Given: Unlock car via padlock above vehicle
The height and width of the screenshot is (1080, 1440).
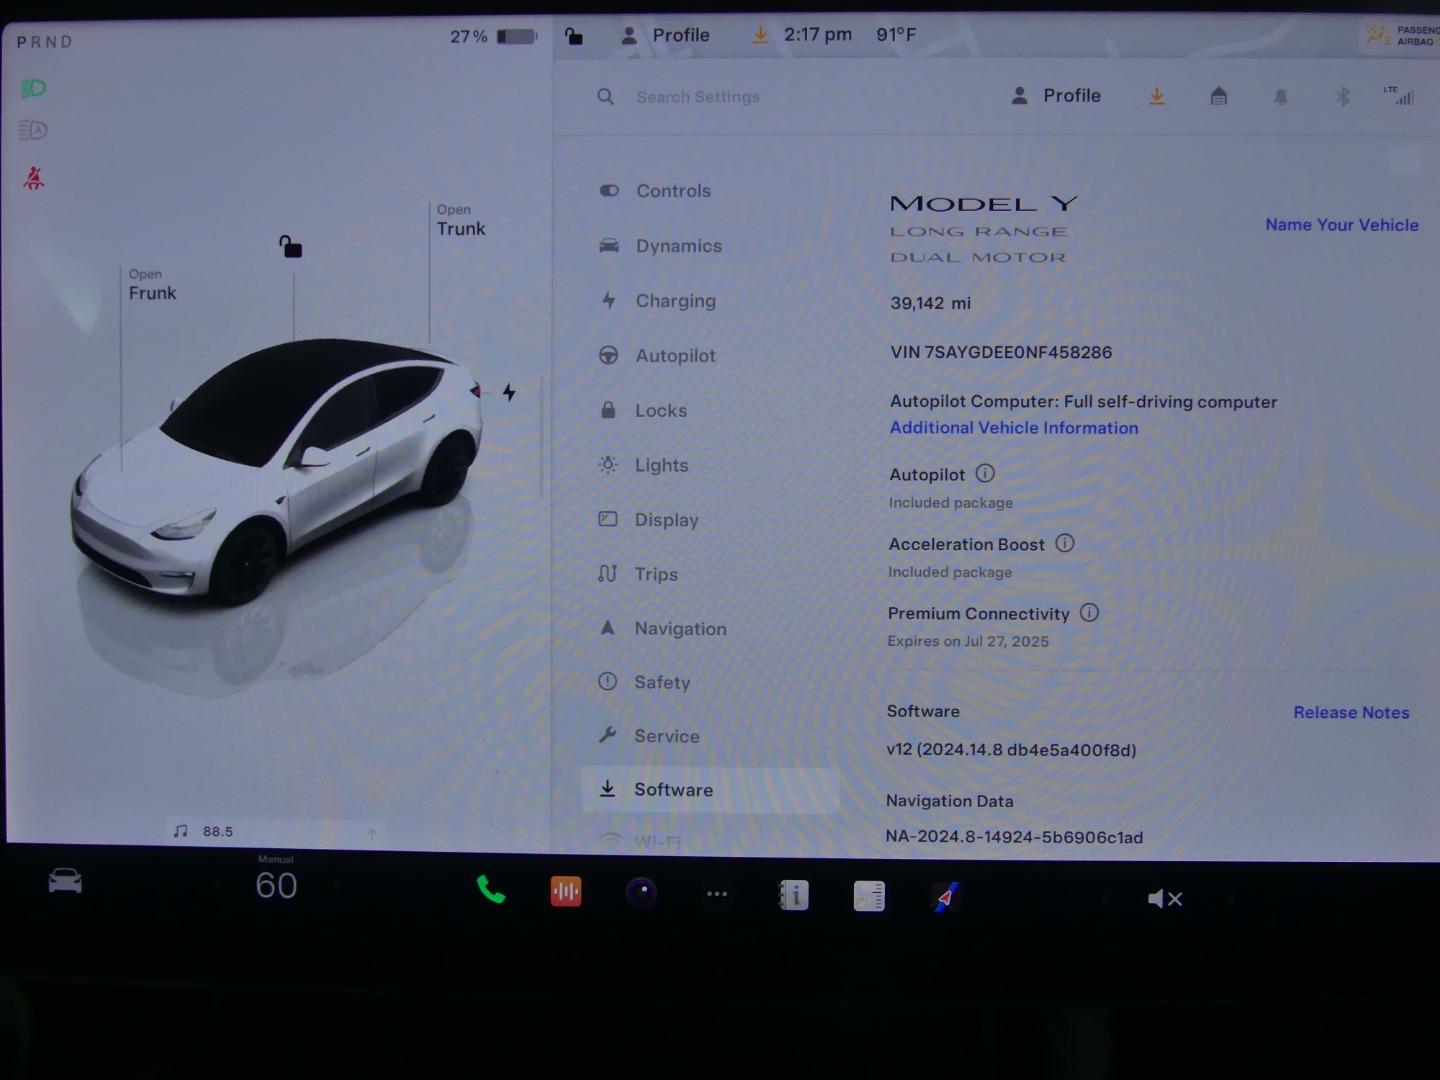Looking at the screenshot, I should tap(290, 246).
